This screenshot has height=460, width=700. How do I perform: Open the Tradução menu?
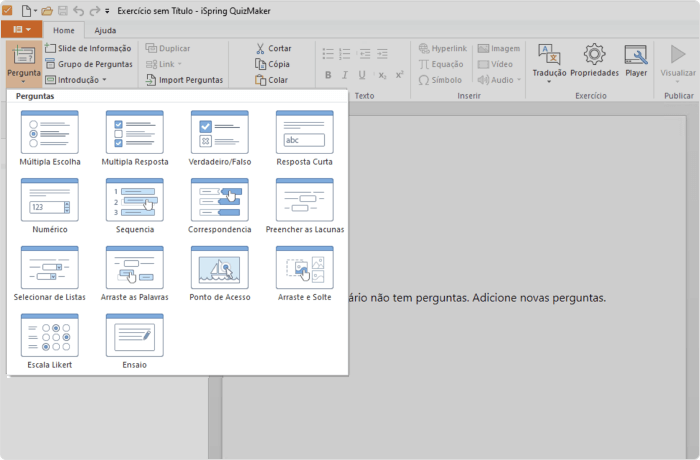(549, 63)
